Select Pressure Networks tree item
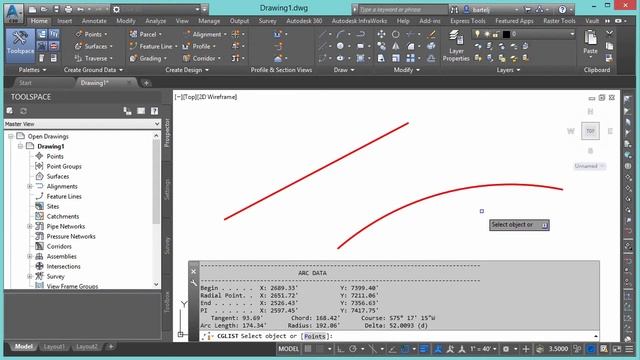 (71, 236)
